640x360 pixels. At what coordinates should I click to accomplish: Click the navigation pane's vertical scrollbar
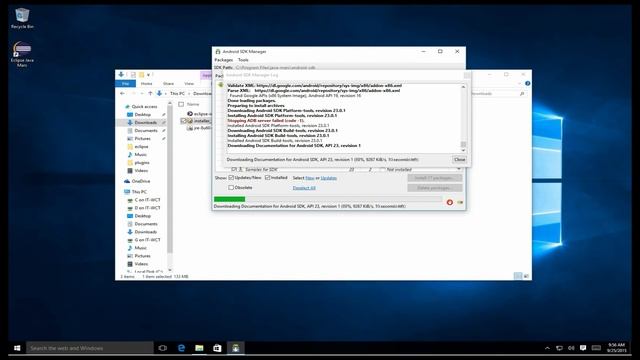click(170, 180)
